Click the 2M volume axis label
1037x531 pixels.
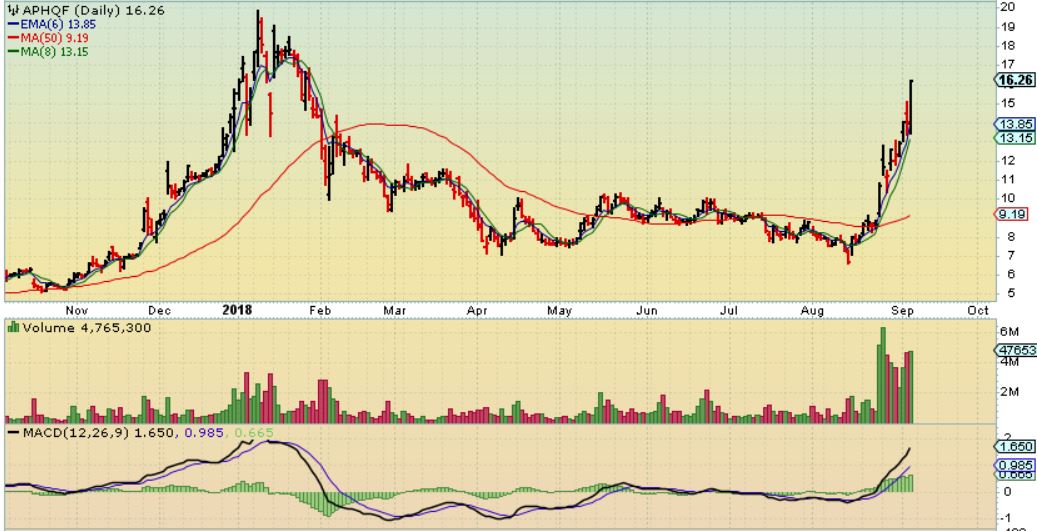(1010, 391)
